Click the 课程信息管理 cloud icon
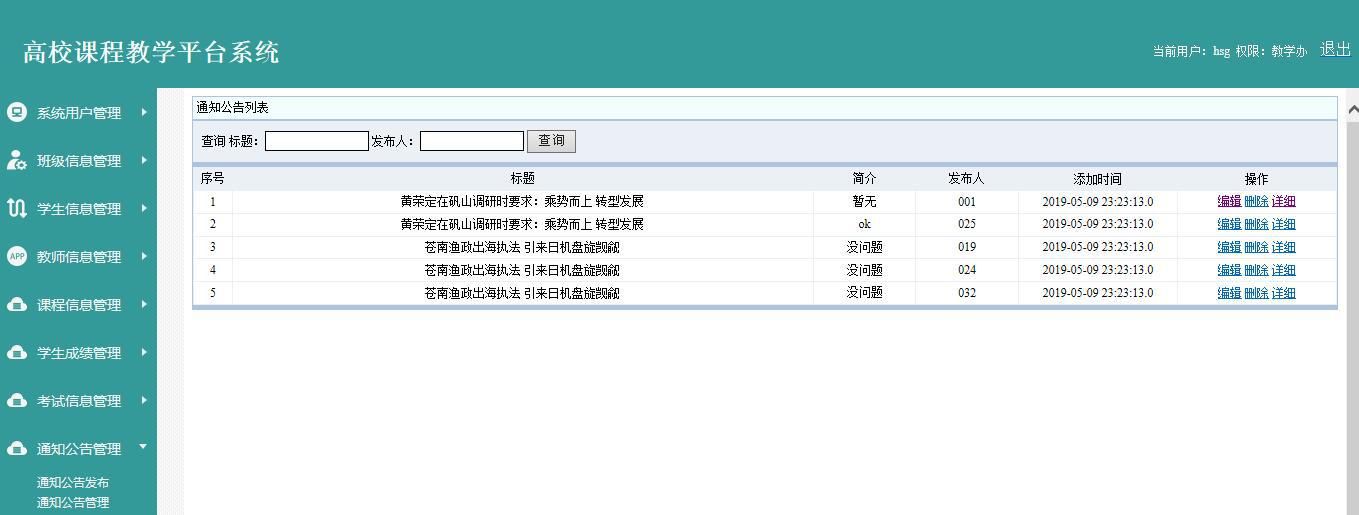Screen dimensions: 1359x515 pos(17,304)
